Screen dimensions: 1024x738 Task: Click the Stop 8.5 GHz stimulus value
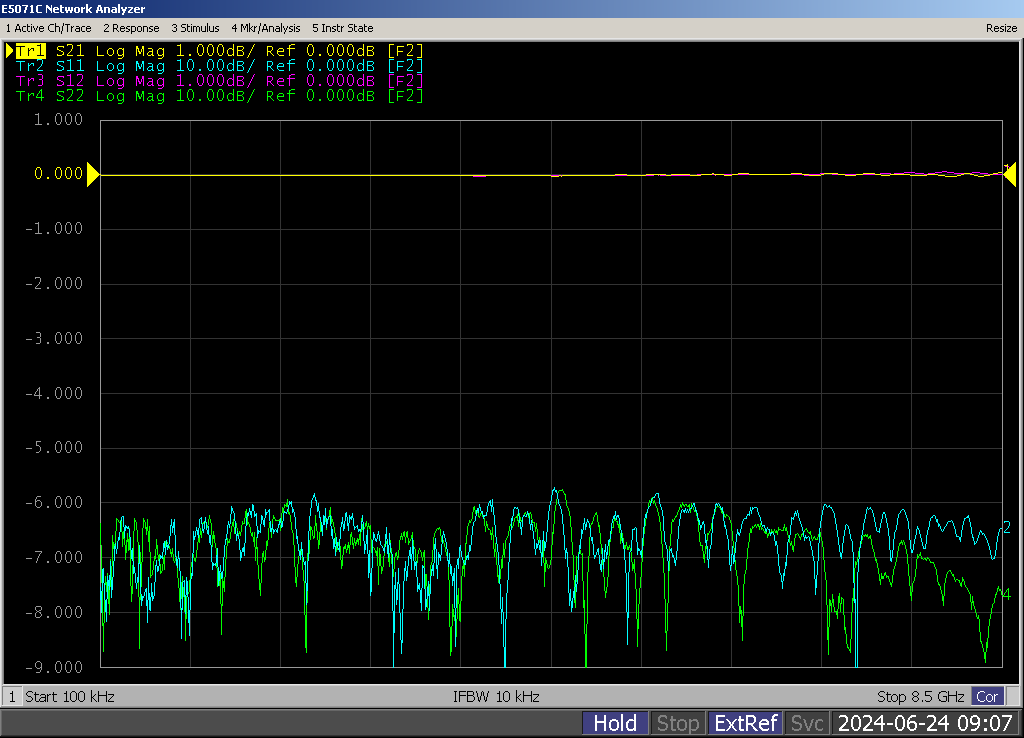tap(920, 696)
